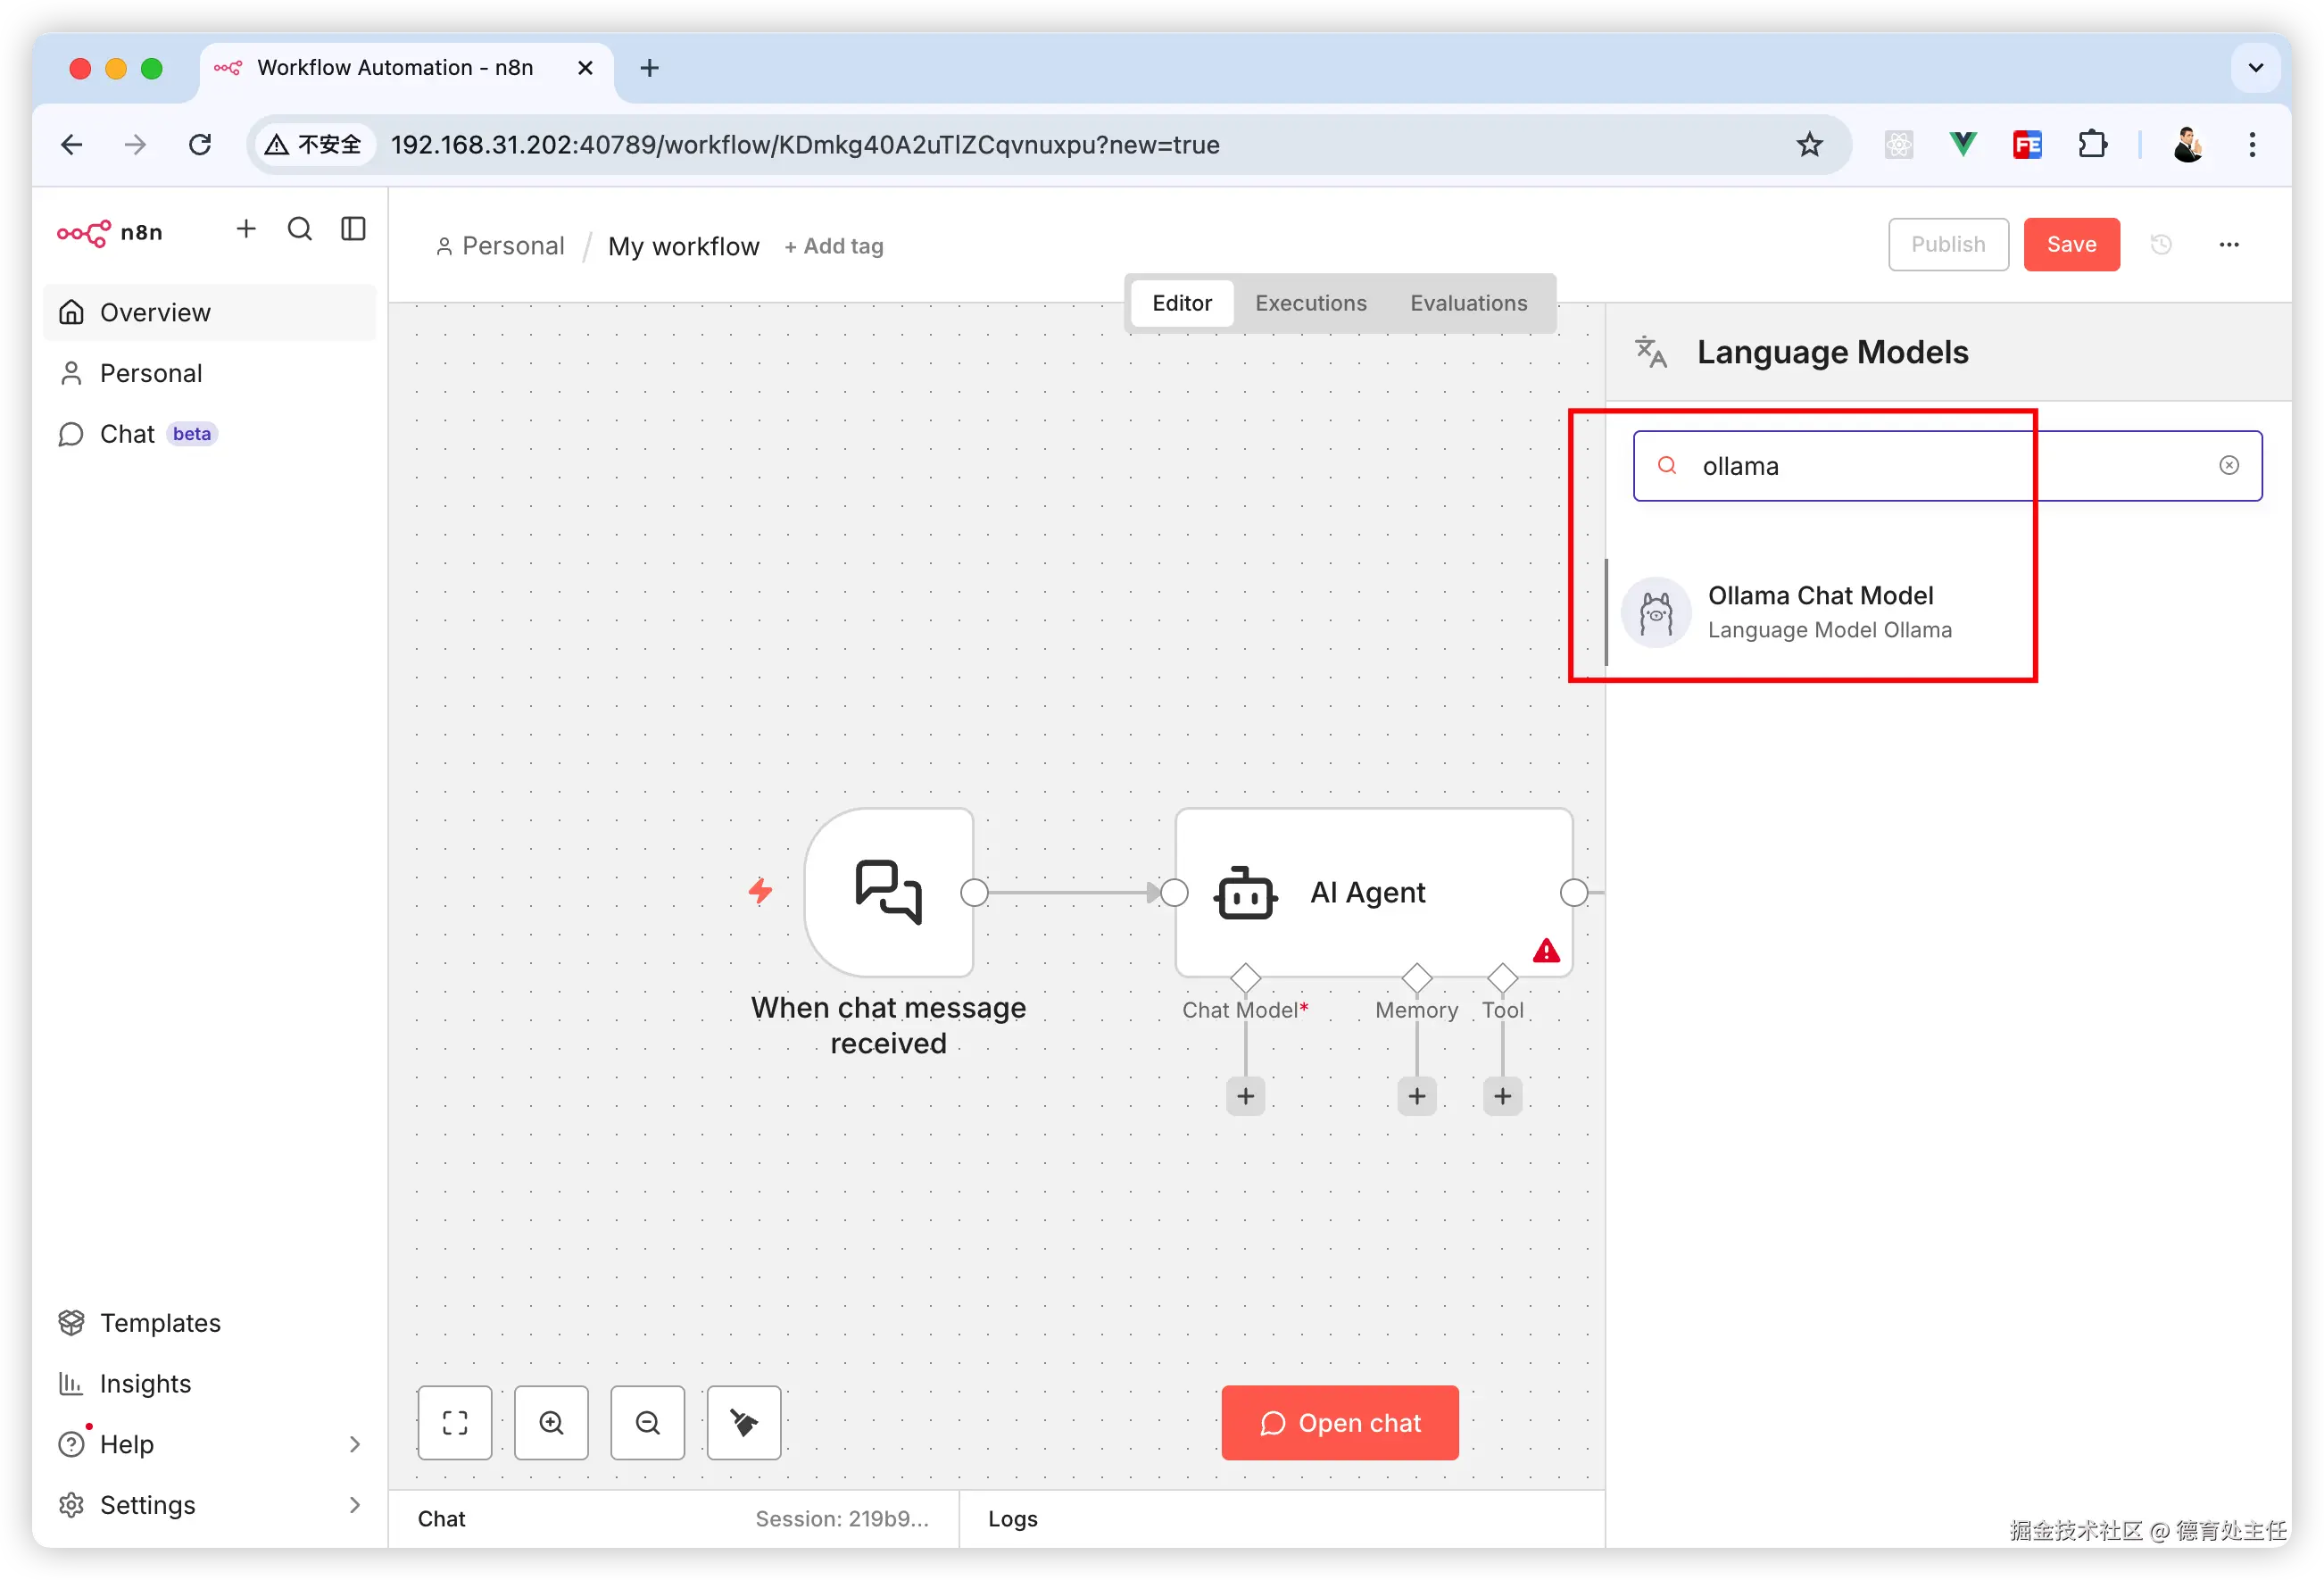Open the workflow three-dots options menu
The width and height of the screenshot is (2324, 1580).
2229,244
